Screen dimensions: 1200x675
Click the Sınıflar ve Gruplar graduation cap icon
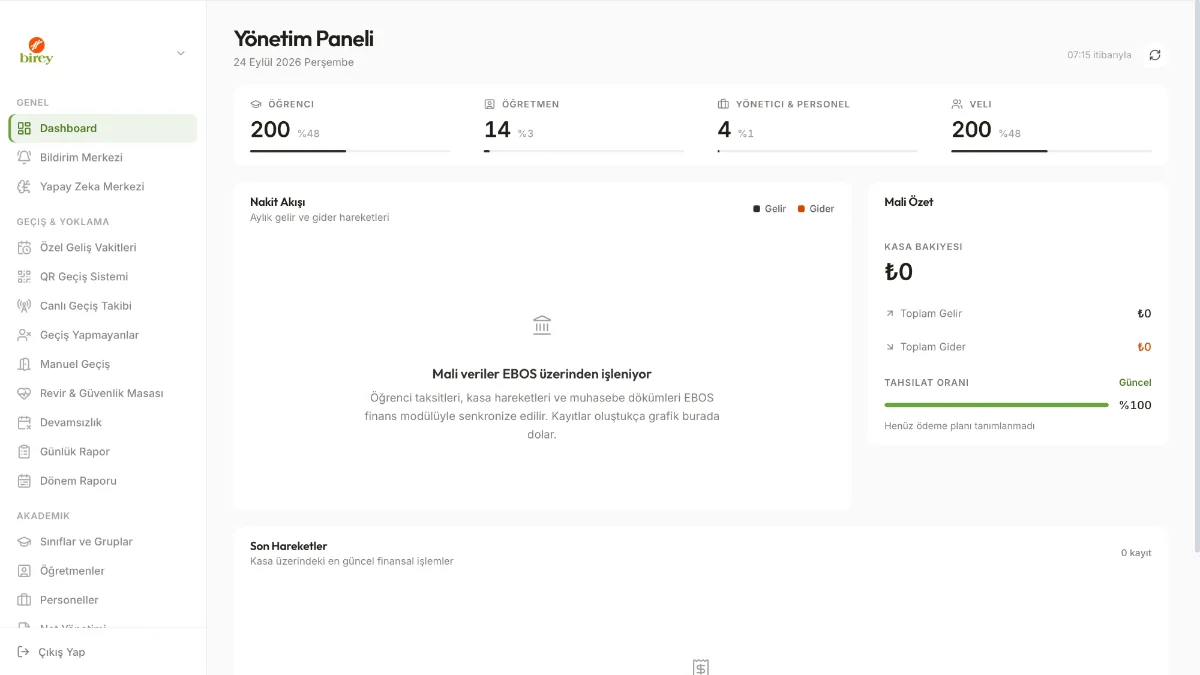coord(25,541)
